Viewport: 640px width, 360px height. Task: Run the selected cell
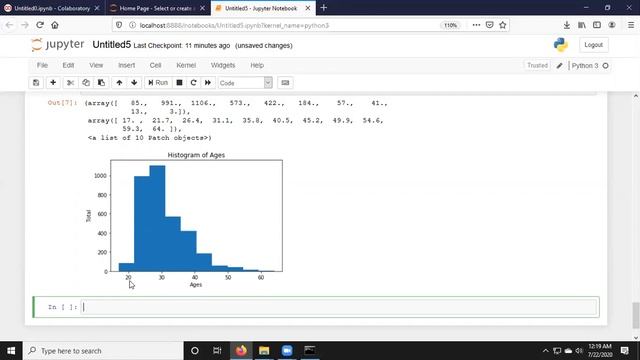pos(158,83)
